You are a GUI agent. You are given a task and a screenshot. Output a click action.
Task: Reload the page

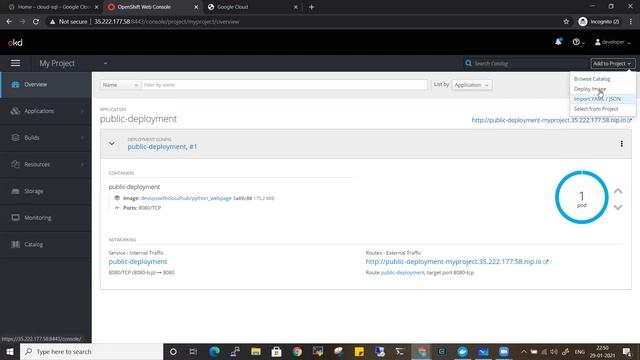point(36,22)
